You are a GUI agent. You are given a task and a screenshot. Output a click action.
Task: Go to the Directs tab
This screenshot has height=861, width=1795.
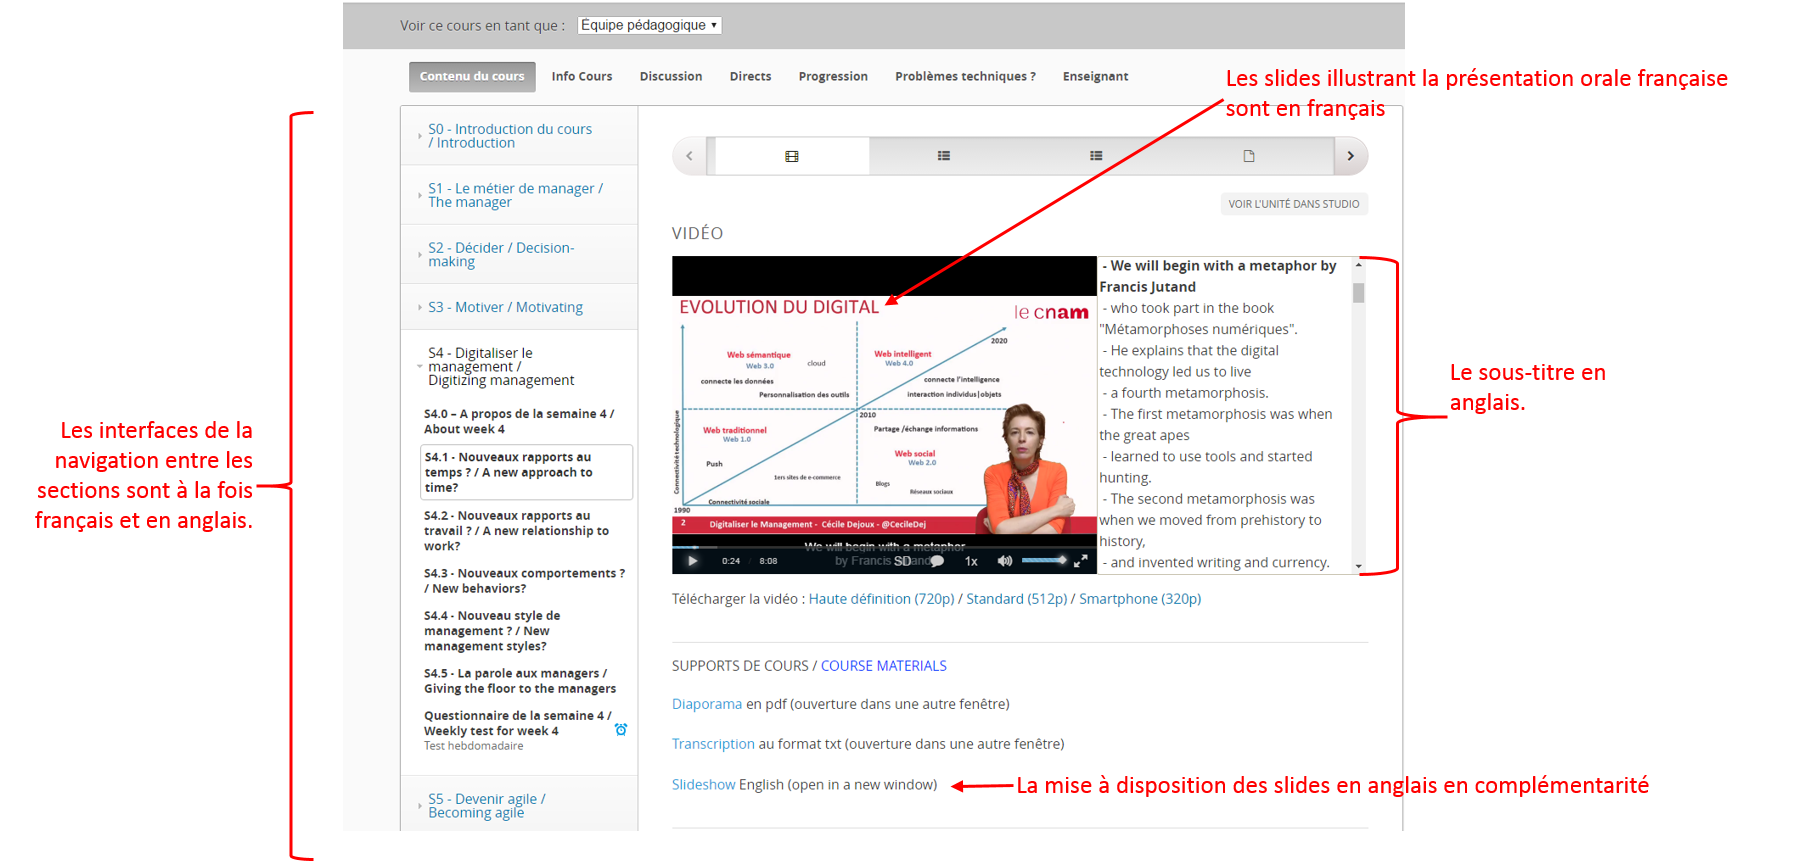(x=750, y=76)
